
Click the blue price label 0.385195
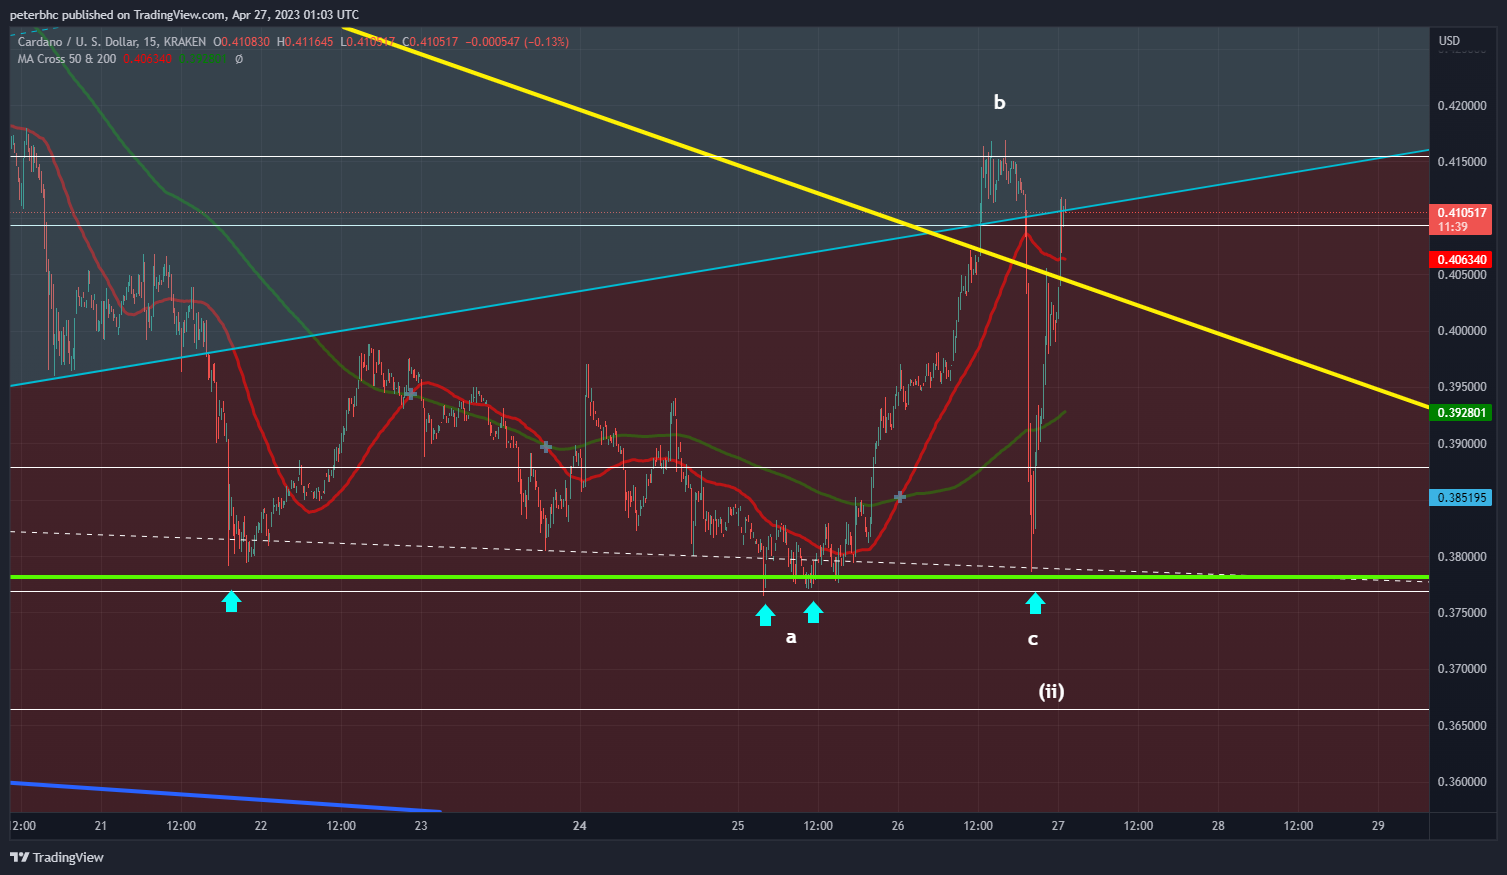[1462, 497]
